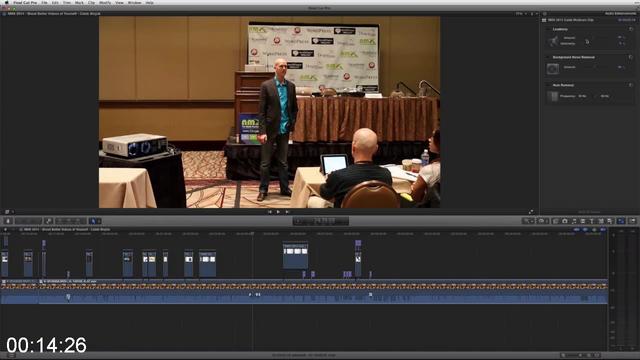Go back from Audio Enhancements inspector
The width and height of the screenshot is (640, 360).
coord(544,13)
